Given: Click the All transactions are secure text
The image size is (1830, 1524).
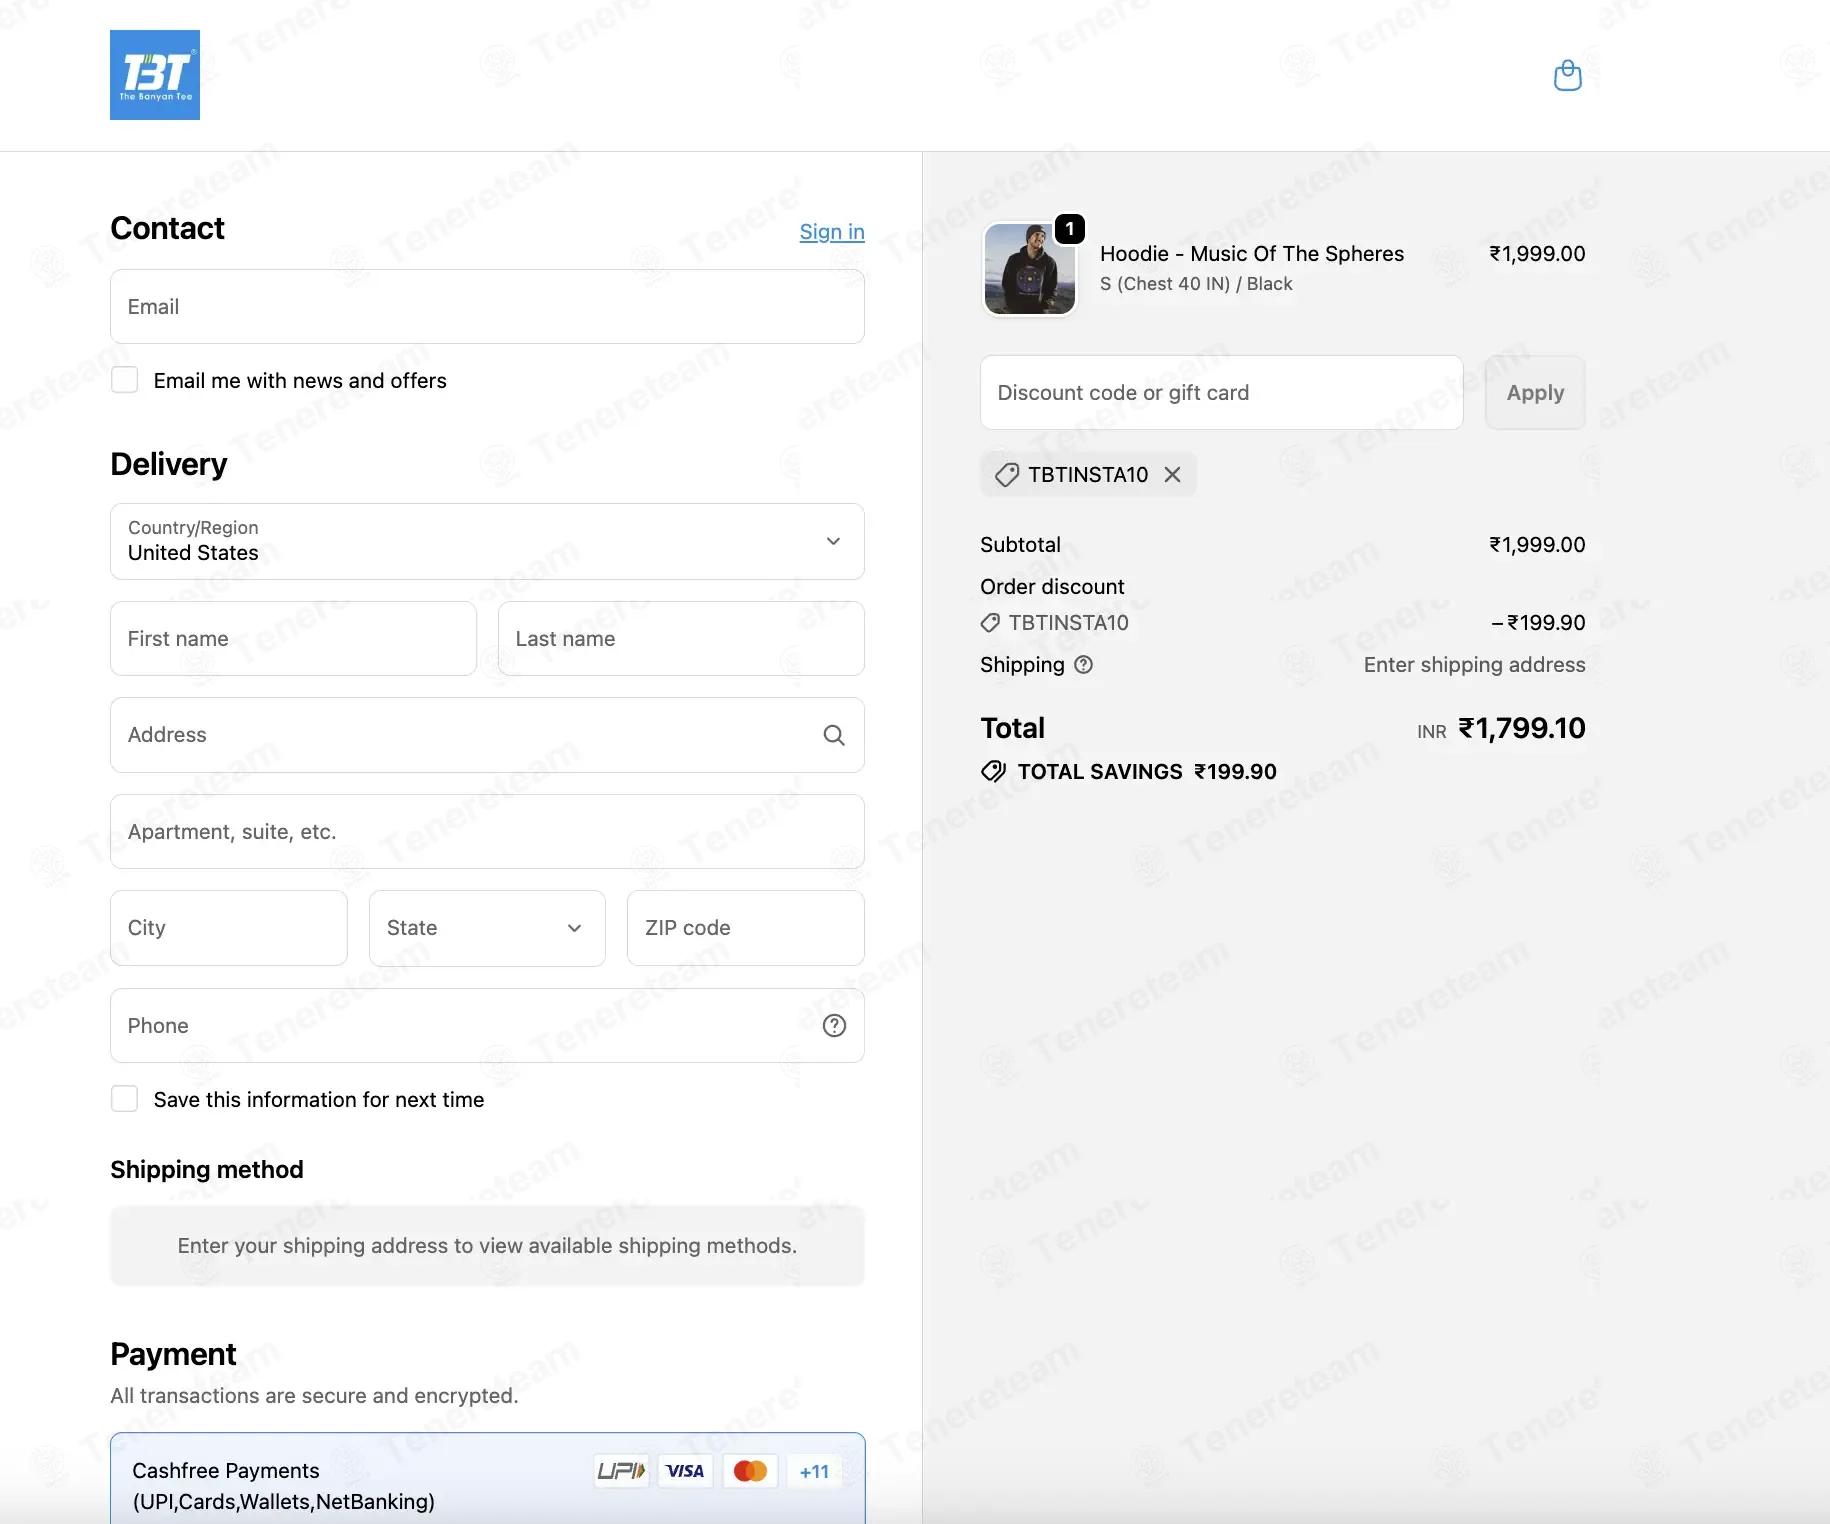Looking at the screenshot, I should point(314,1396).
